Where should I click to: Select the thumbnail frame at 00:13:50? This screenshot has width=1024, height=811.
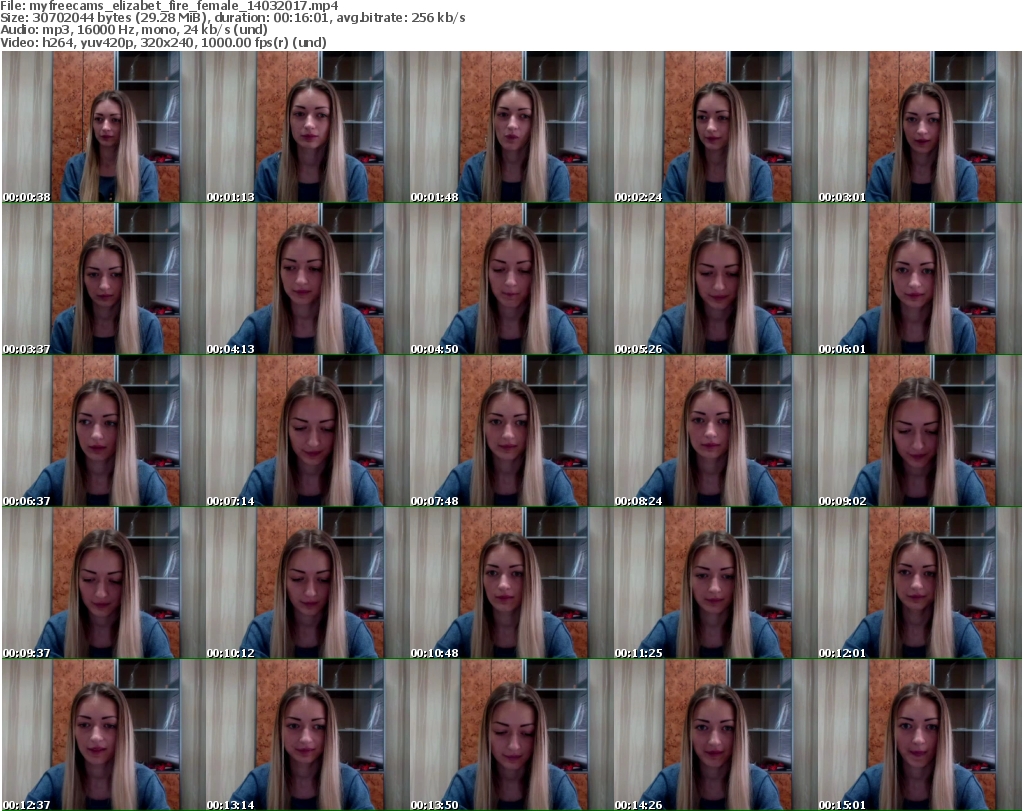coord(511,735)
